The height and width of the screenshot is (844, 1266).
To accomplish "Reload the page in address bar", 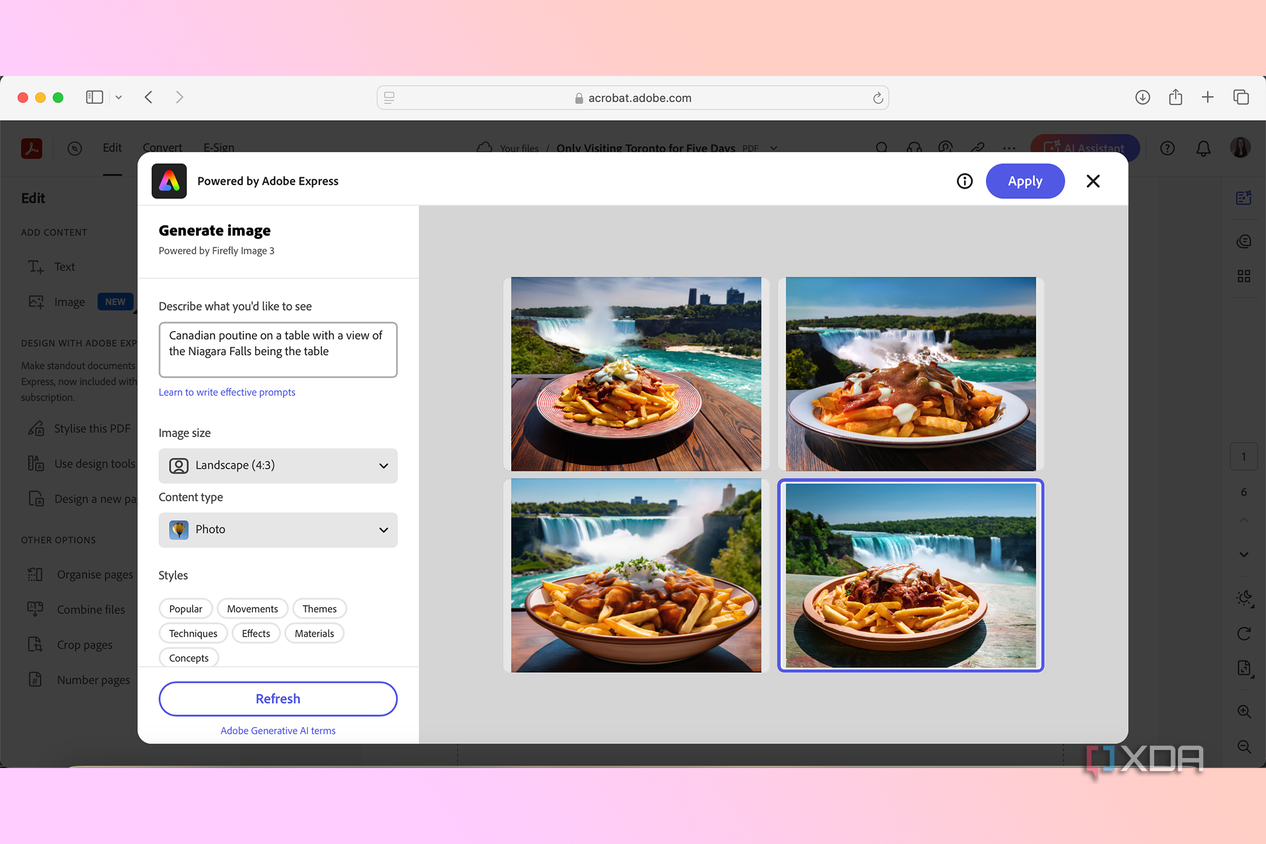I will pos(877,98).
